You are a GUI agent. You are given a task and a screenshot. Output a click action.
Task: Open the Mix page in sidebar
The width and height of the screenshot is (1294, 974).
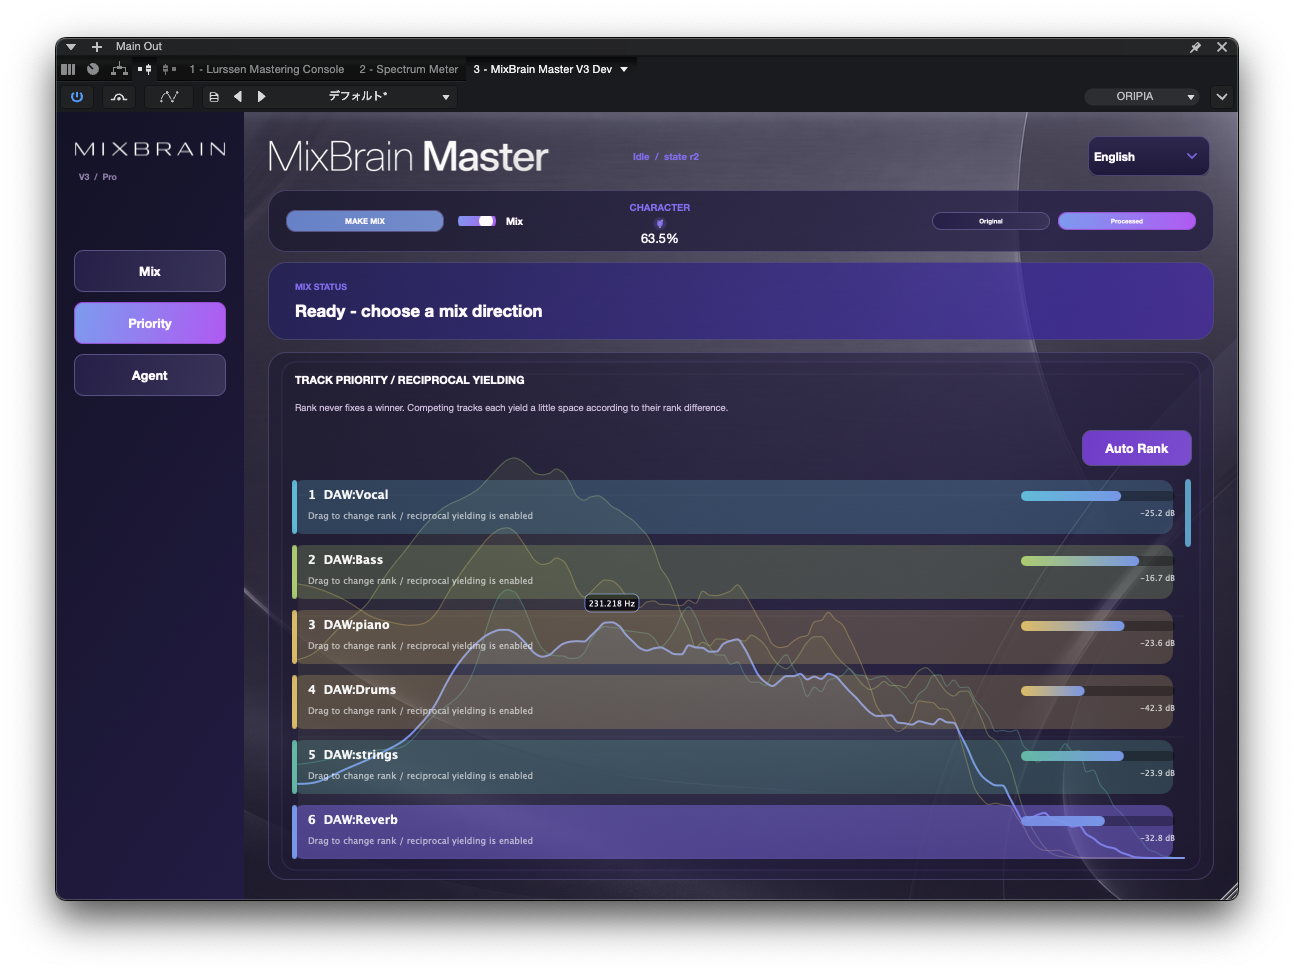pos(150,271)
